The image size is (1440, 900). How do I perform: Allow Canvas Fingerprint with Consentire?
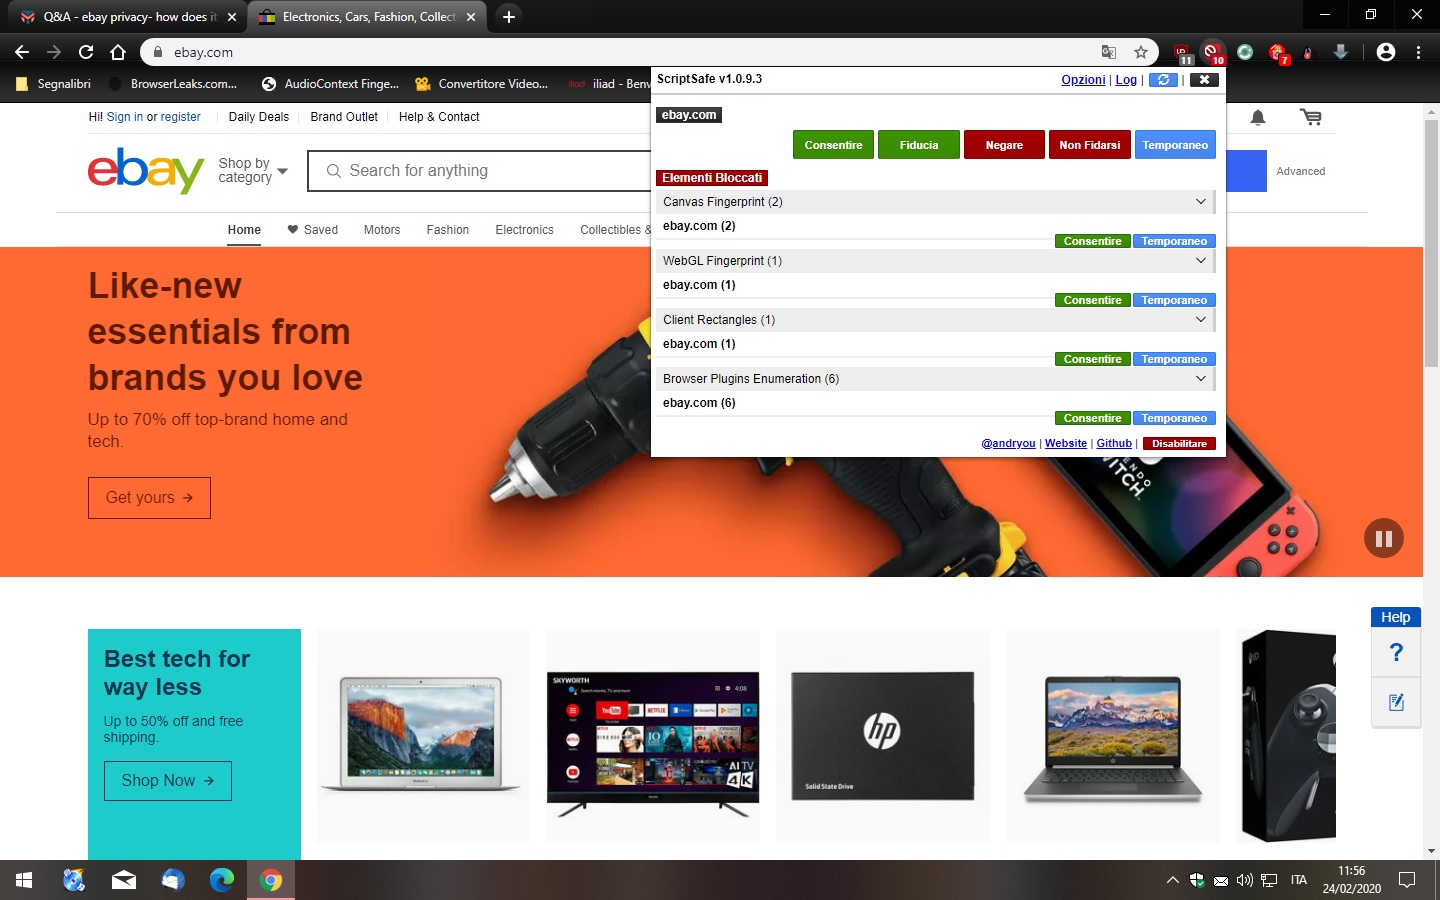click(1093, 241)
